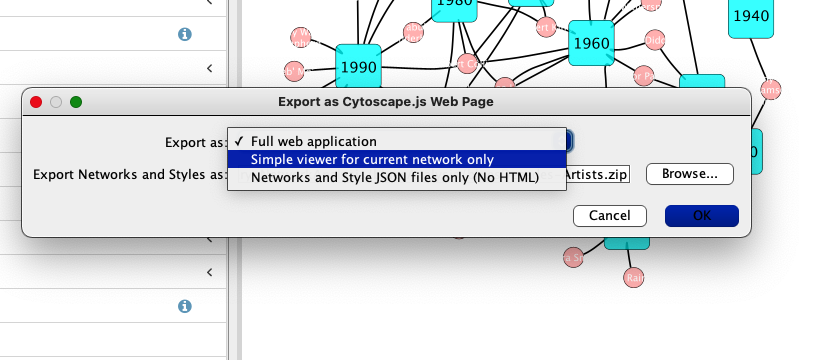
Task: Confirm export with the OK button
Action: [x=701, y=216]
